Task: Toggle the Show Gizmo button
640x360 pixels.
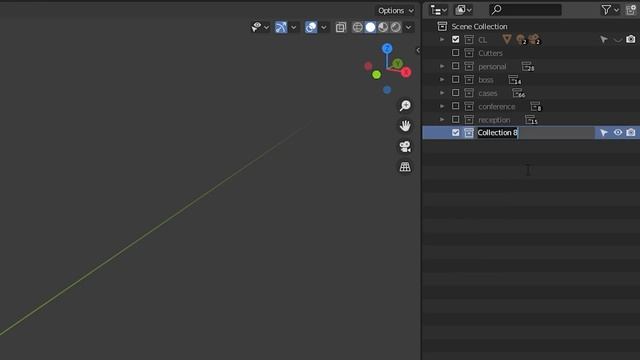Action: click(x=281, y=27)
